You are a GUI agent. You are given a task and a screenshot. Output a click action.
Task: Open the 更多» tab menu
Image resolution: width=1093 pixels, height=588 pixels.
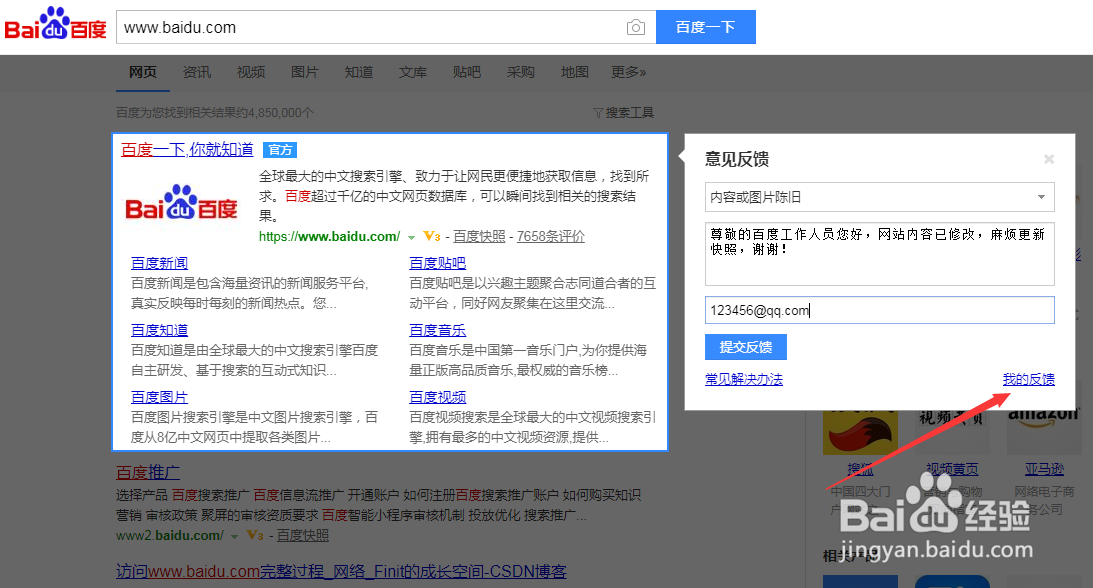coord(628,72)
